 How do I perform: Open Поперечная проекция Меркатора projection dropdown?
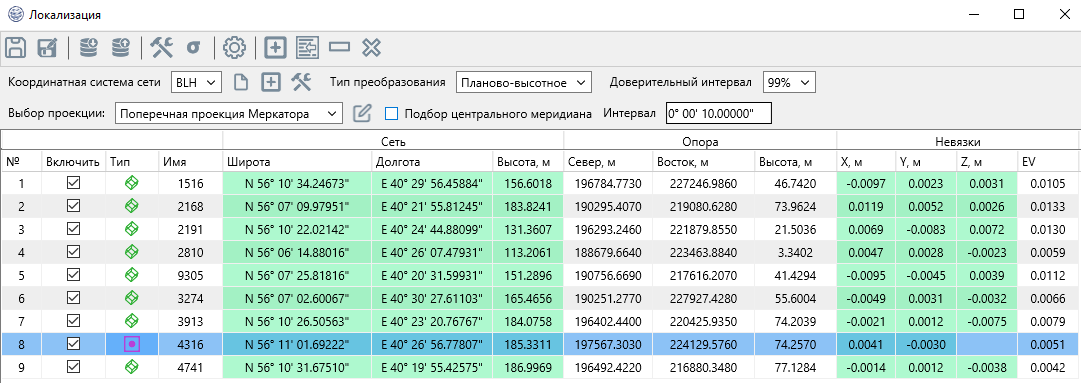(228, 114)
